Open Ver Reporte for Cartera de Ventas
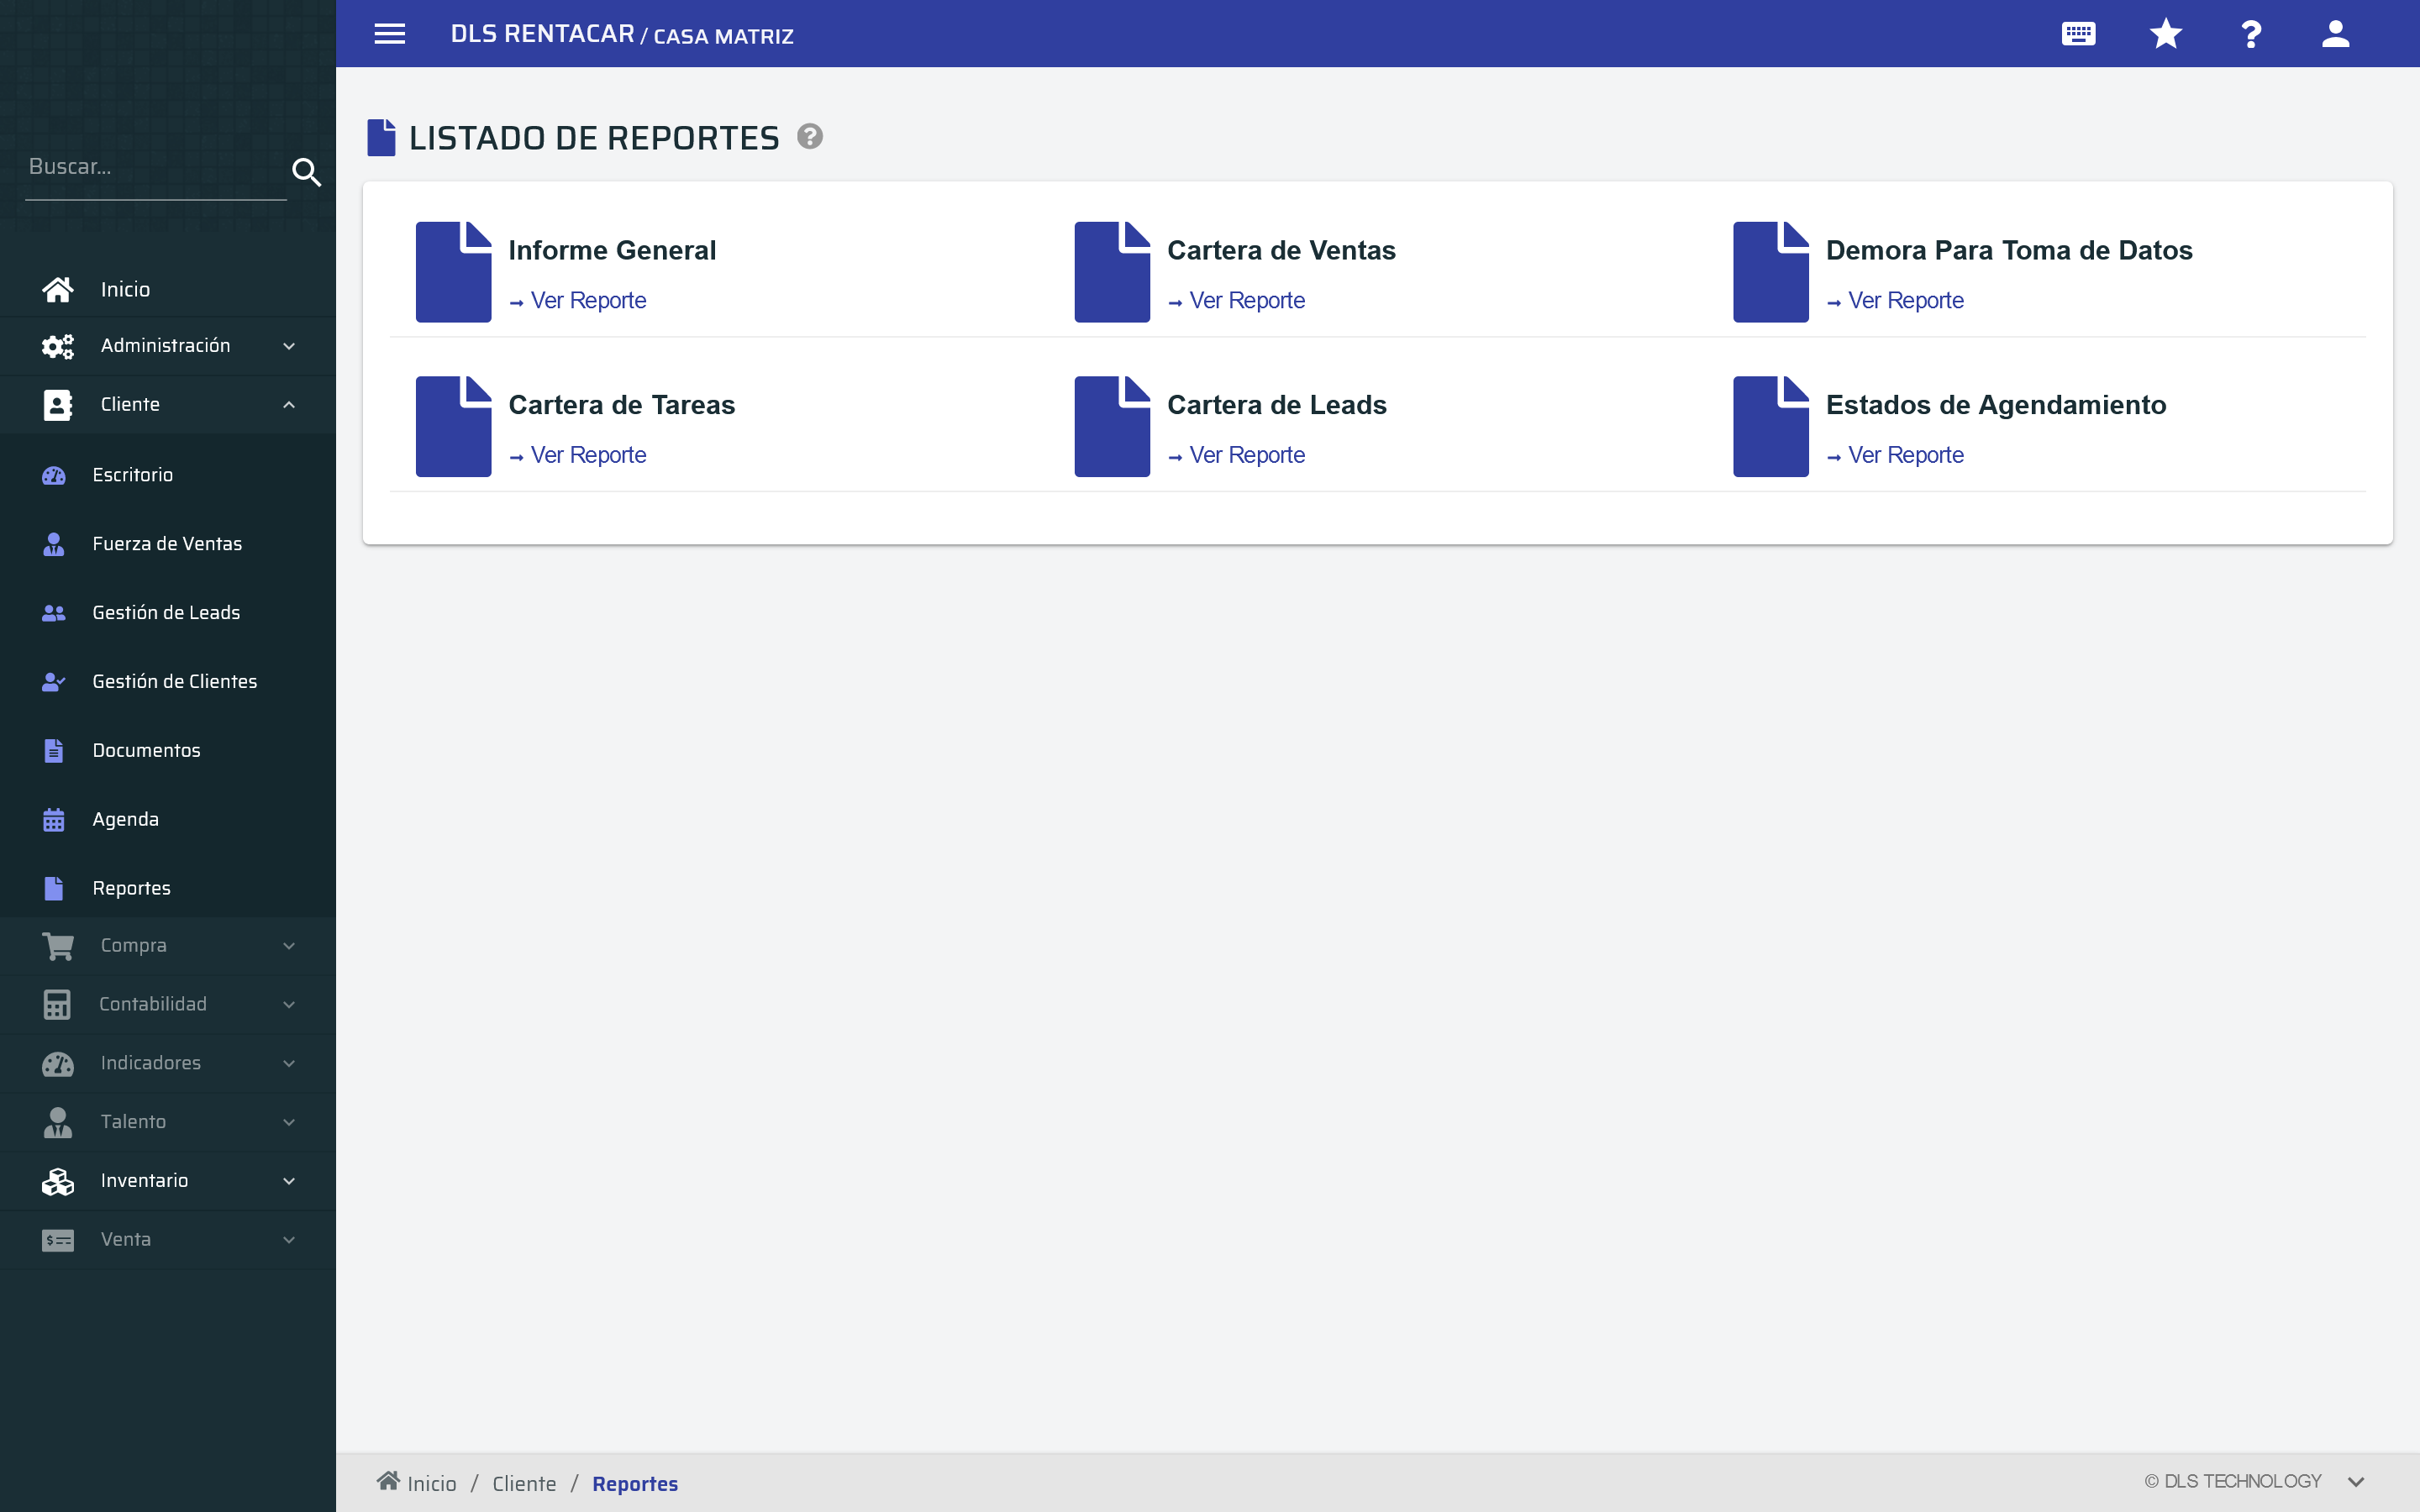Screen dimensions: 2420x1512 click(1246, 301)
